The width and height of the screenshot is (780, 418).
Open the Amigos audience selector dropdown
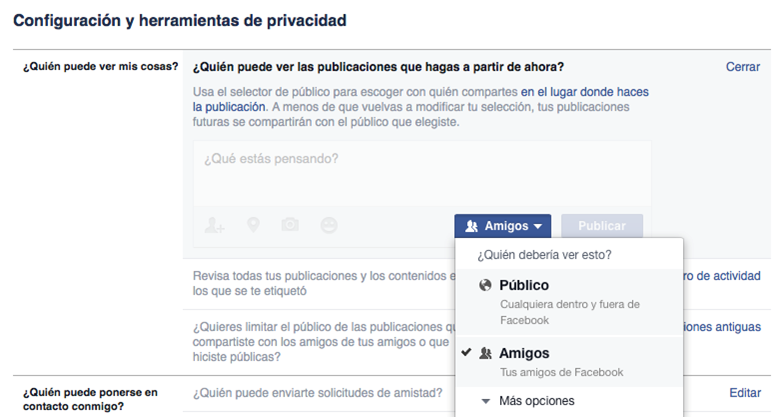[x=503, y=226]
